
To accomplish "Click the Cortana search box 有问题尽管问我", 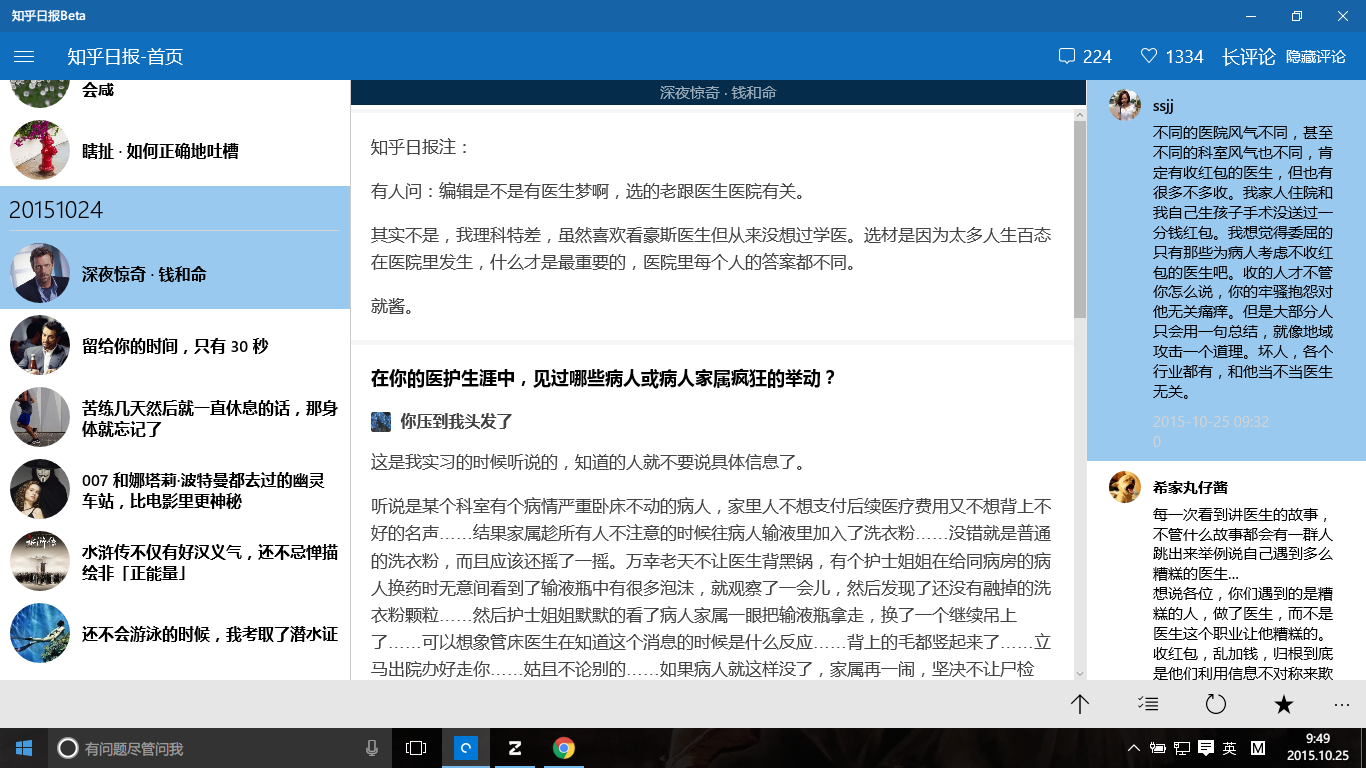I will pyautogui.click(x=220, y=748).
